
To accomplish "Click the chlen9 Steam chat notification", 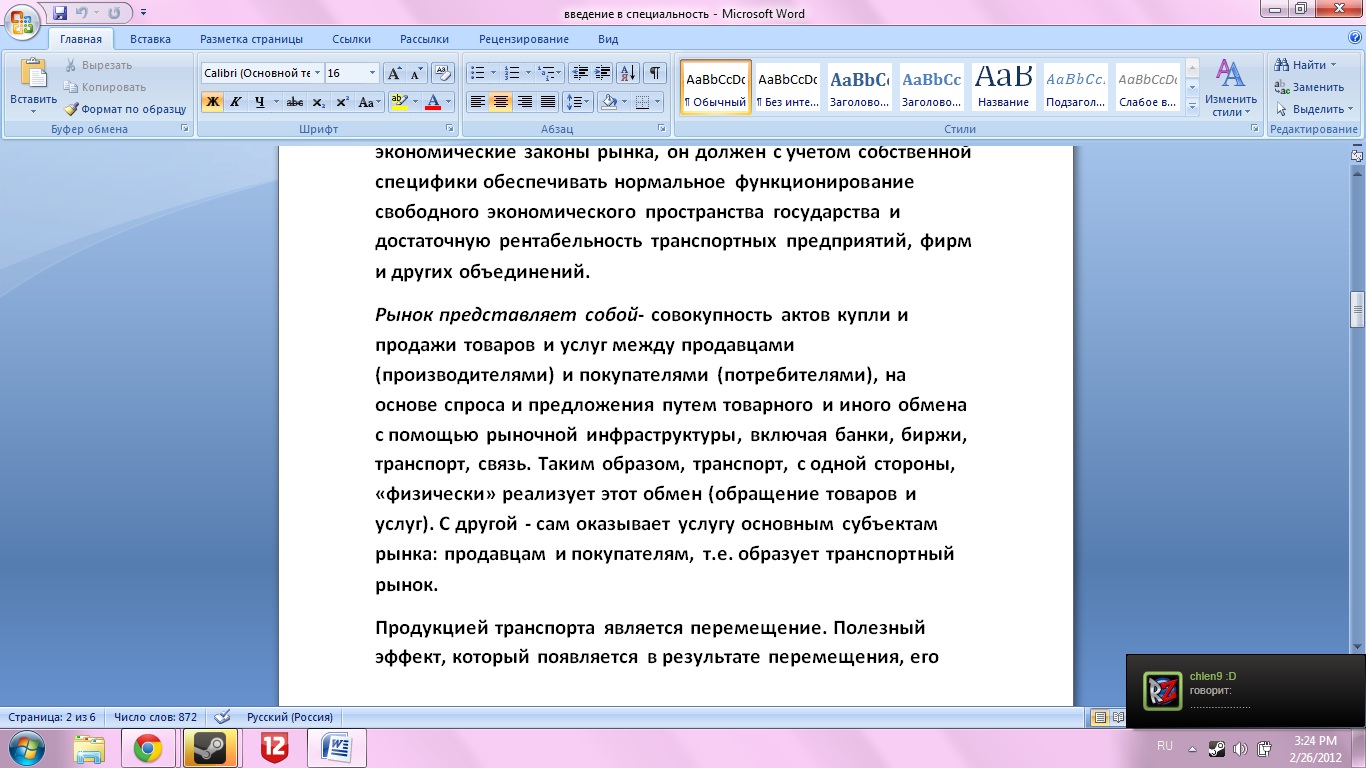I will [x=1245, y=691].
